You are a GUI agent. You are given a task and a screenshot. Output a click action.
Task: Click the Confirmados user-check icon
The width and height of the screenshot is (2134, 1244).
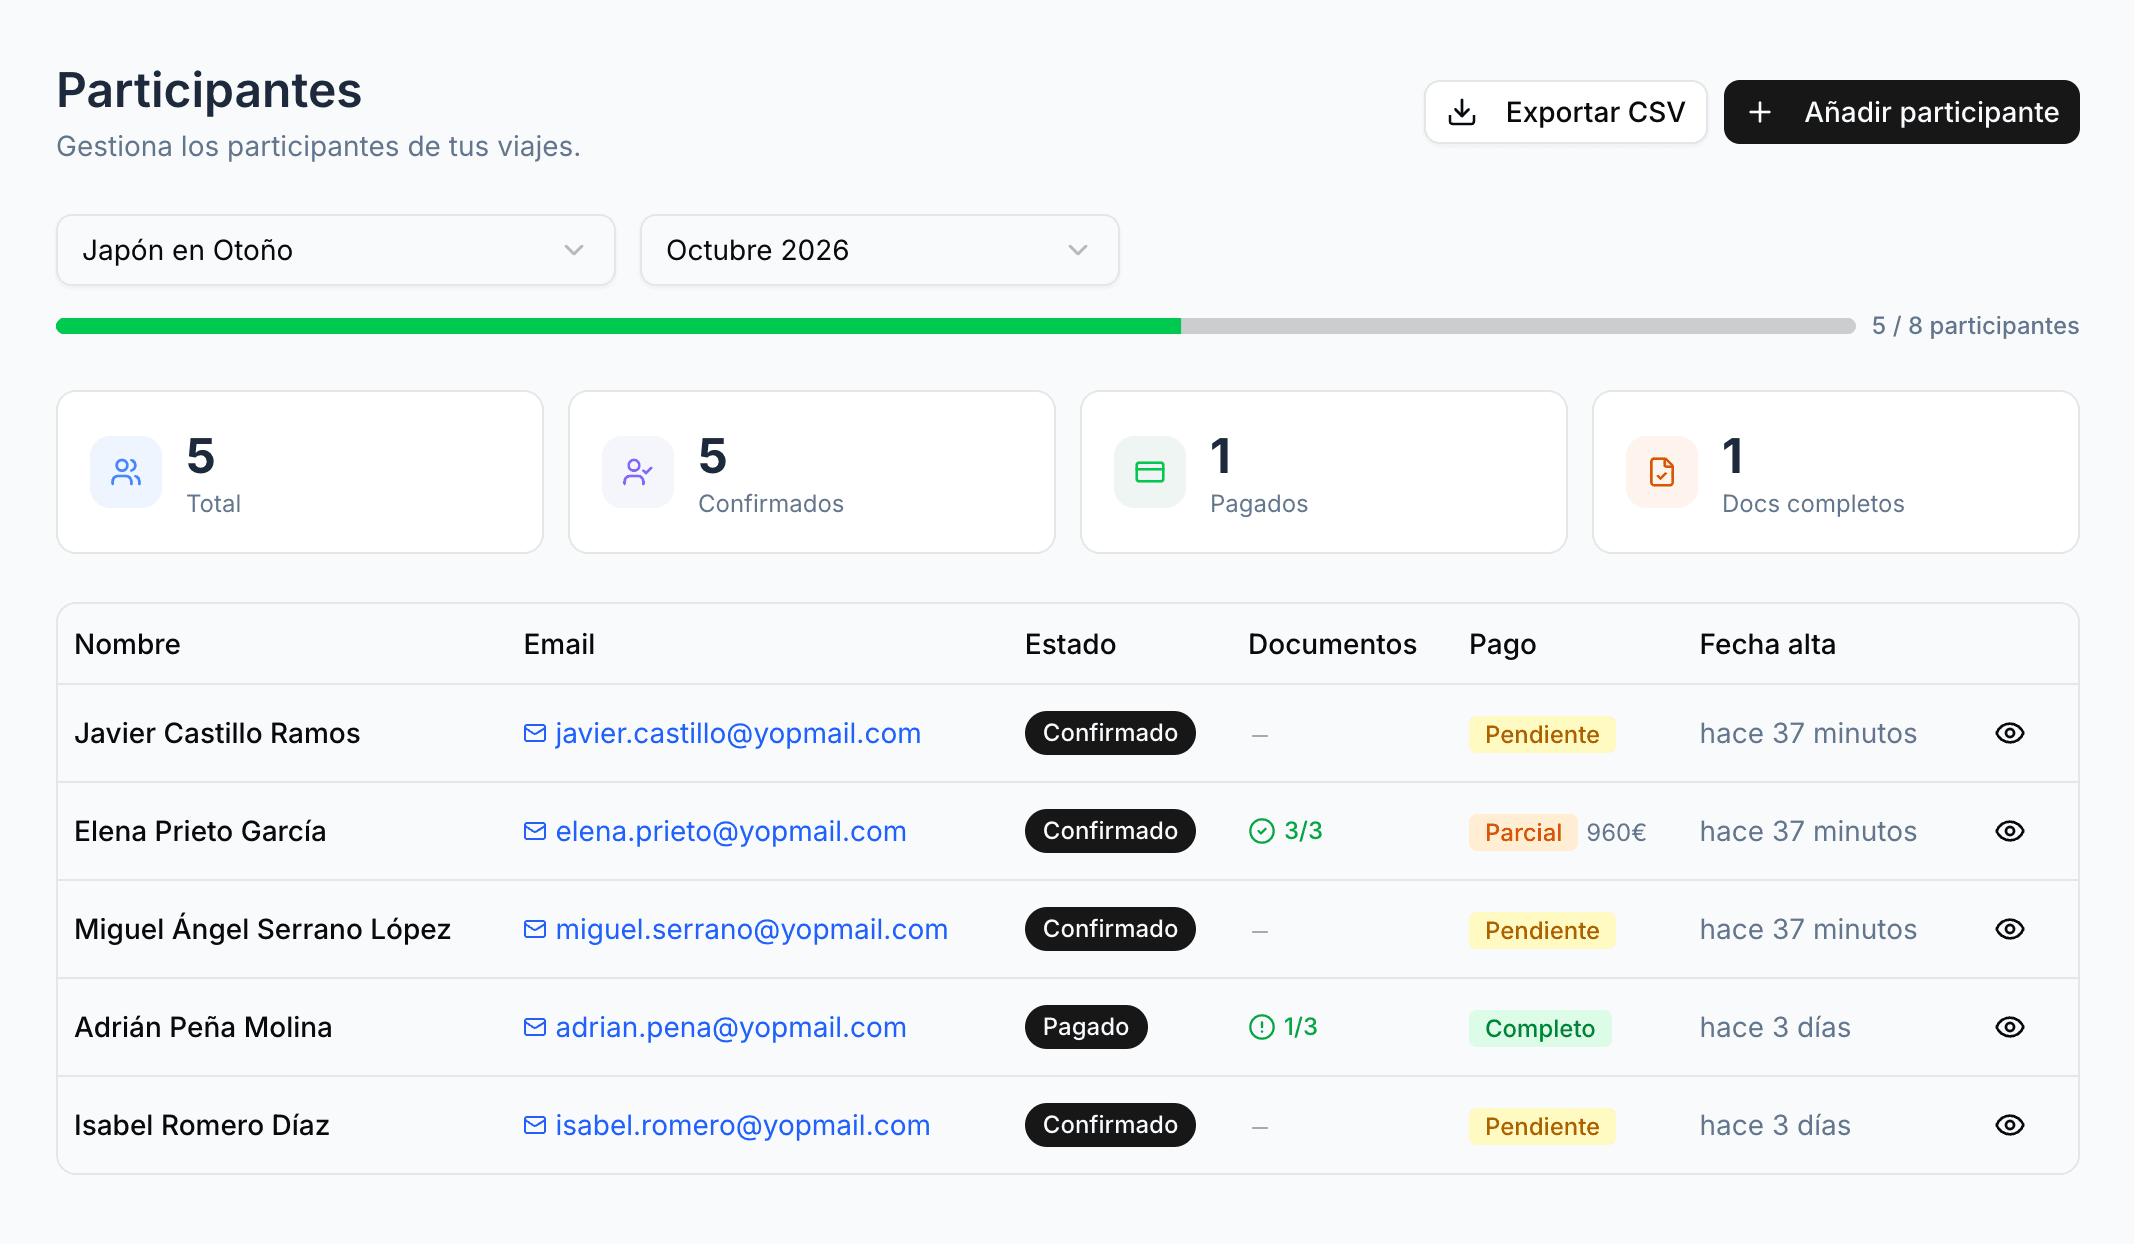click(638, 472)
